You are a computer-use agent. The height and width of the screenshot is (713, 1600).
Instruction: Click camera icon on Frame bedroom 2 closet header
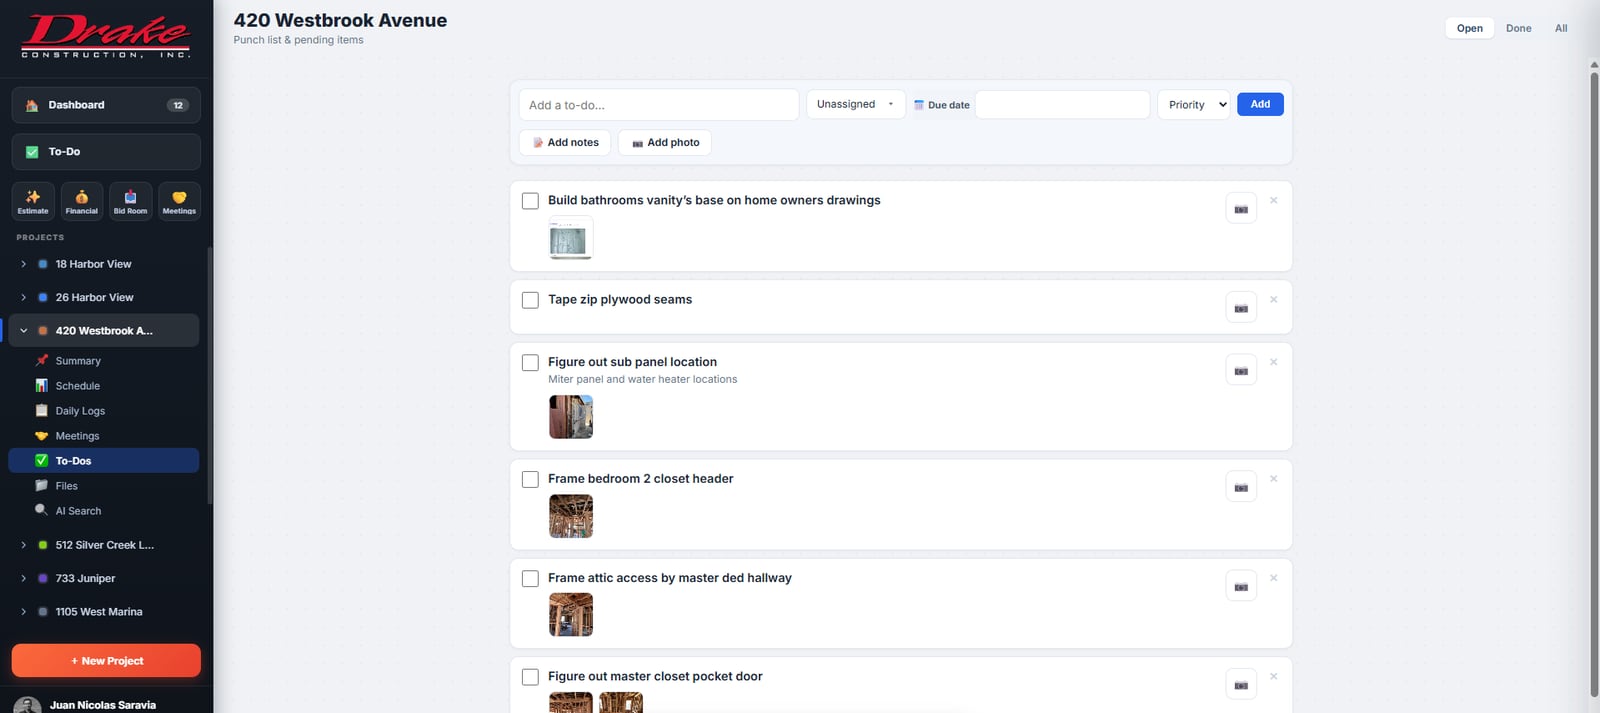pyautogui.click(x=1241, y=487)
